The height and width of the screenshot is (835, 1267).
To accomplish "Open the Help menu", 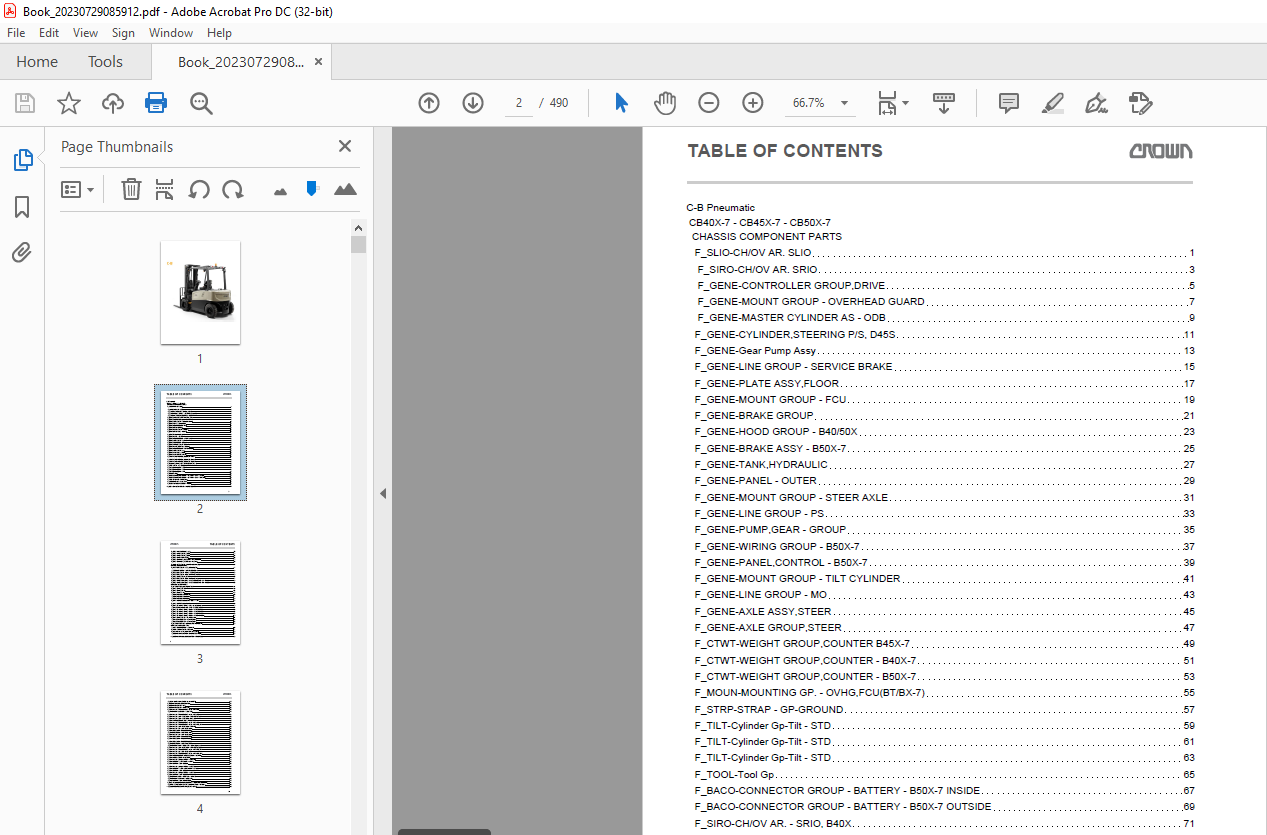I will 219,33.
